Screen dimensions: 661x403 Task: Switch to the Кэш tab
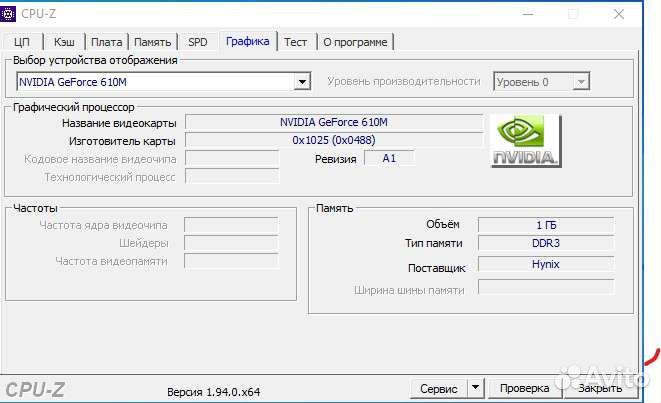point(64,42)
